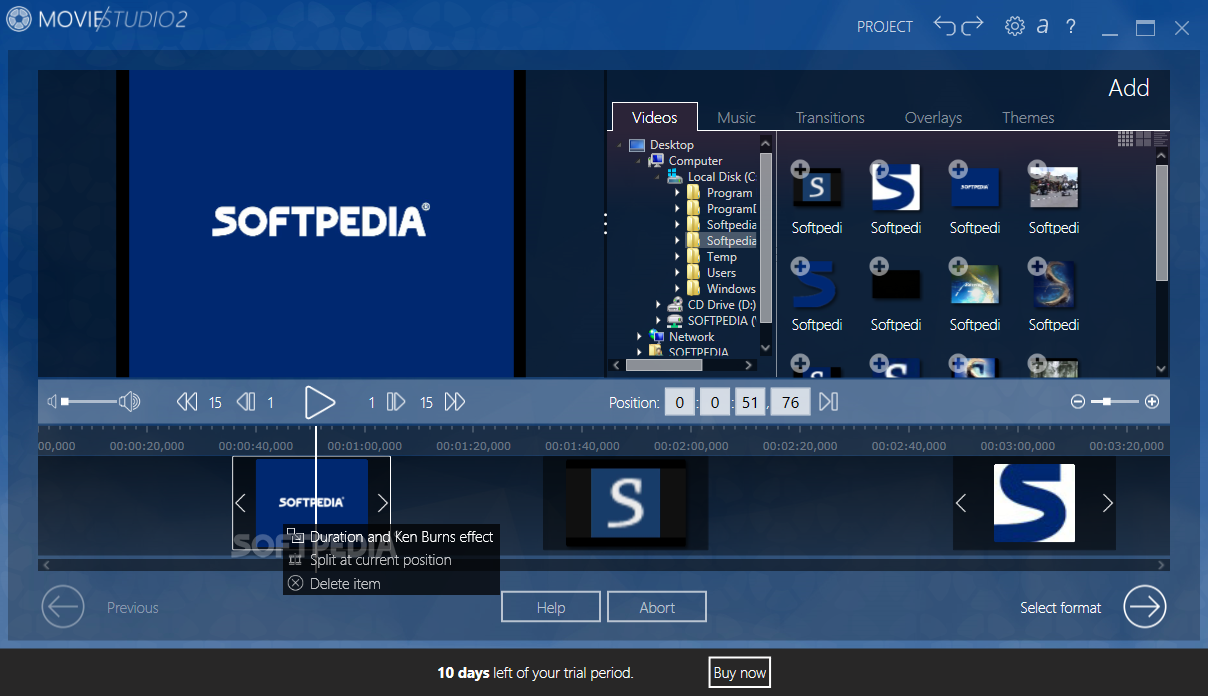This screenshot has width=1208, height=696.
Task: Open the Videos tab
Action: 655,117
